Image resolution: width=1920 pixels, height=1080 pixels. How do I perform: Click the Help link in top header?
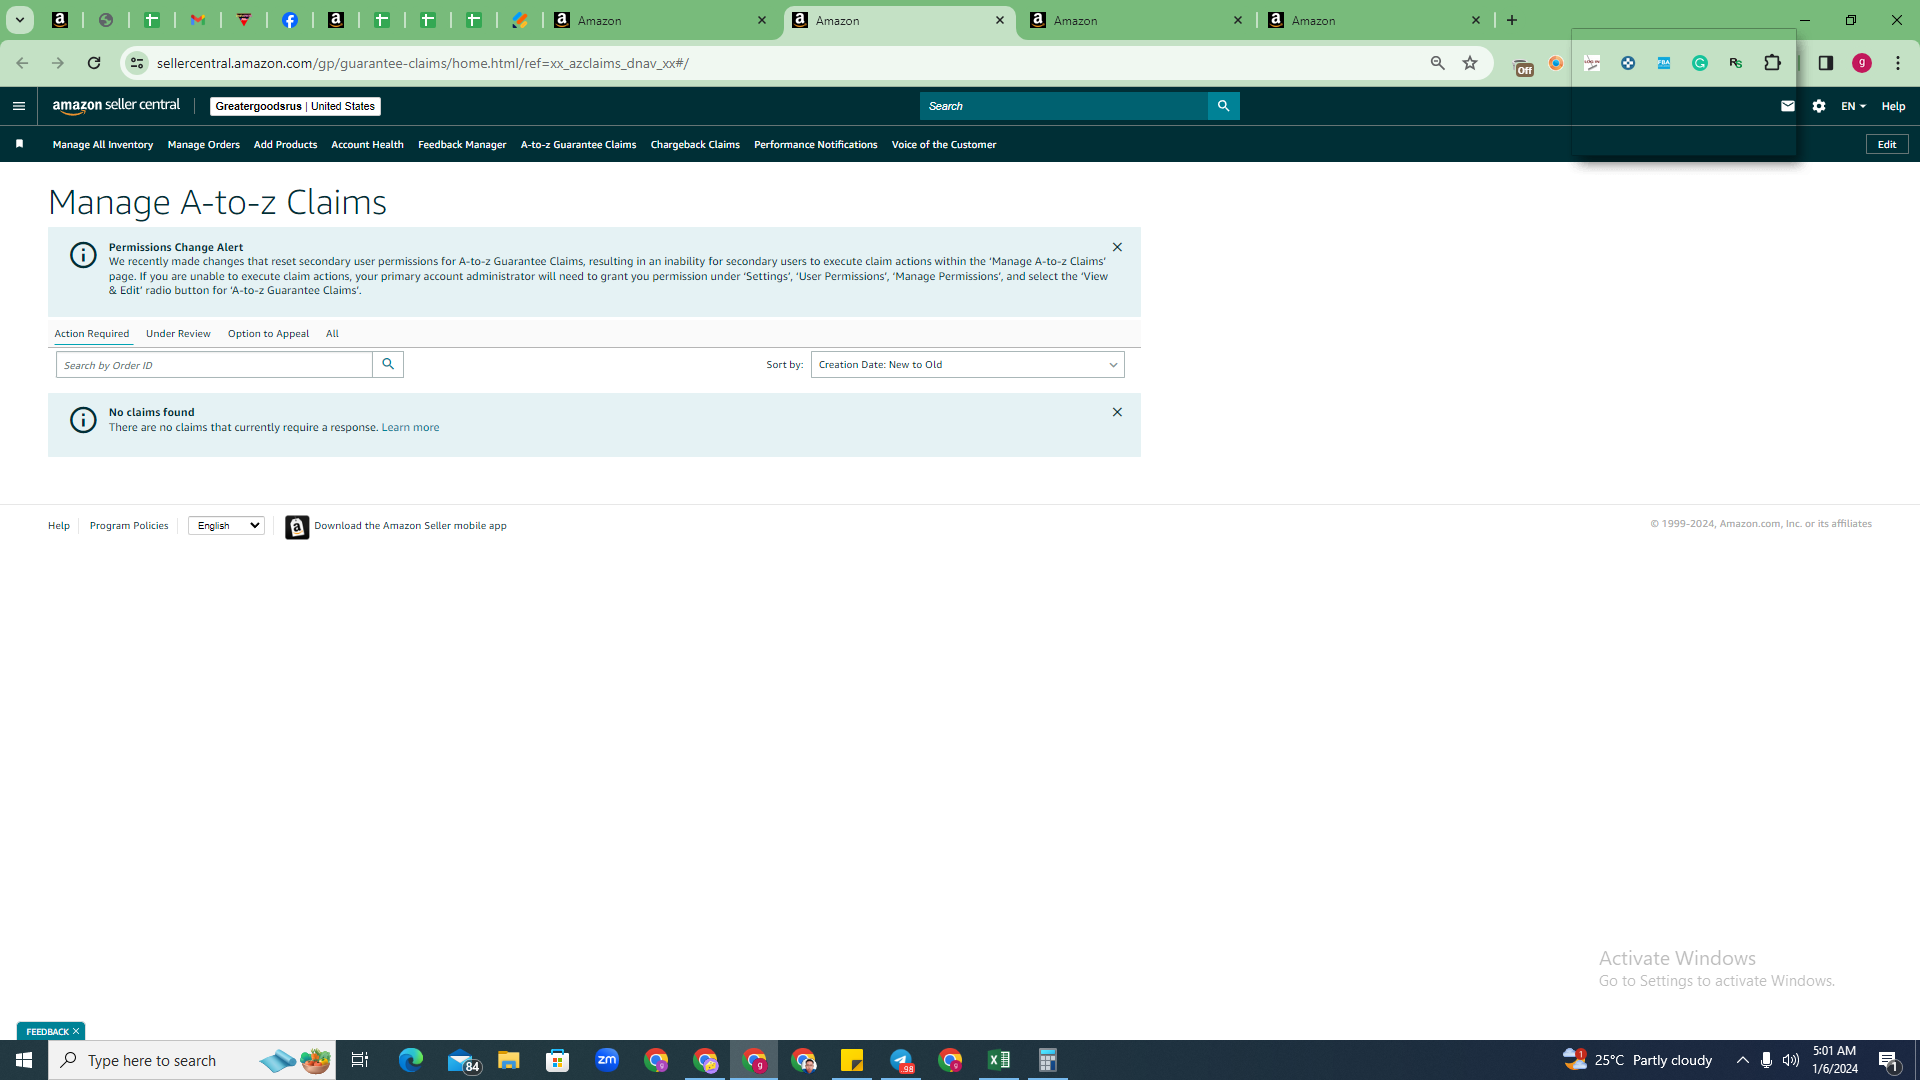[1893, 106]
